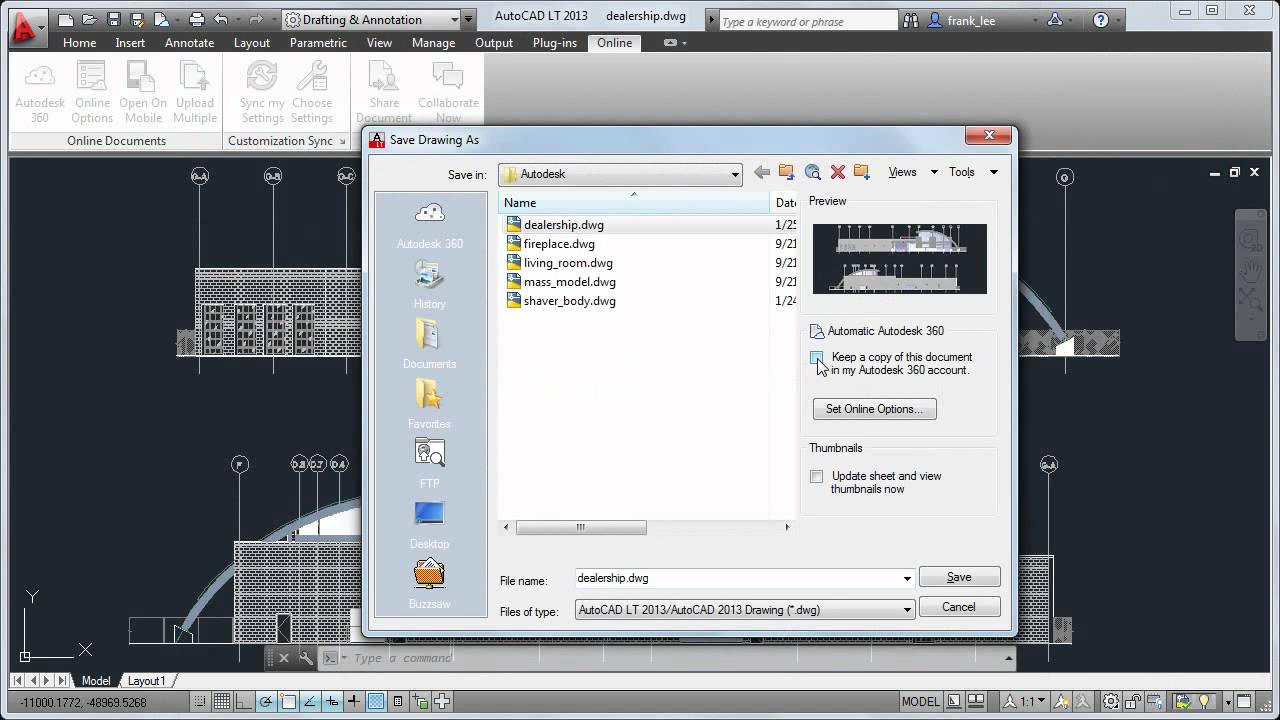Click the Up one level folder icon
Screen dimensions: 1280x720
tap(787, 172)
